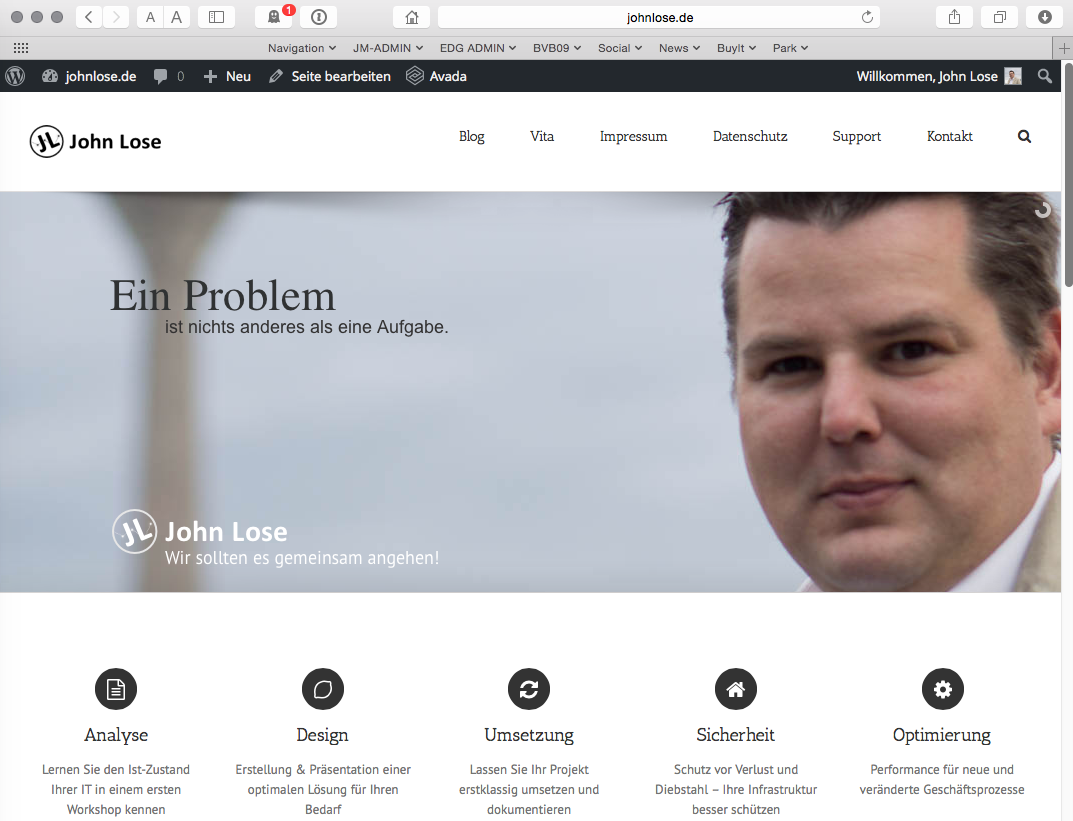Reload the page

point(867,17)
